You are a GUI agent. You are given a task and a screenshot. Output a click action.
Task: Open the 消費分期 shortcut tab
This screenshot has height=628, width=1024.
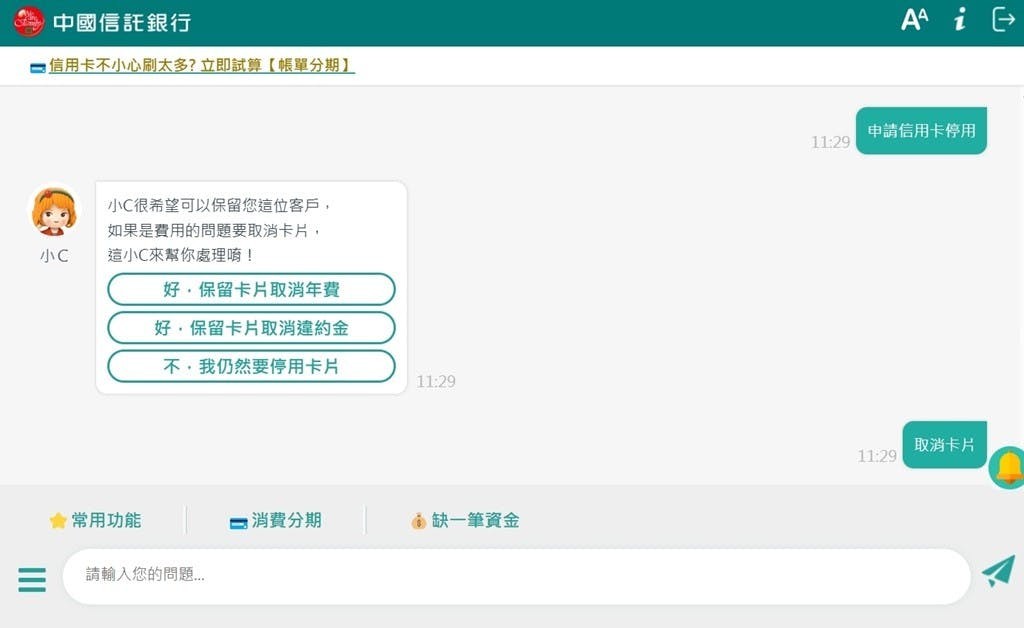tap(276, 520)
